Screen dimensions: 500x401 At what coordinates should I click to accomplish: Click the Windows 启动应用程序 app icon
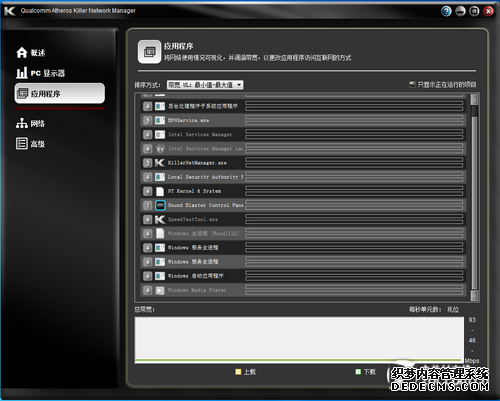[x=160, y=276]
